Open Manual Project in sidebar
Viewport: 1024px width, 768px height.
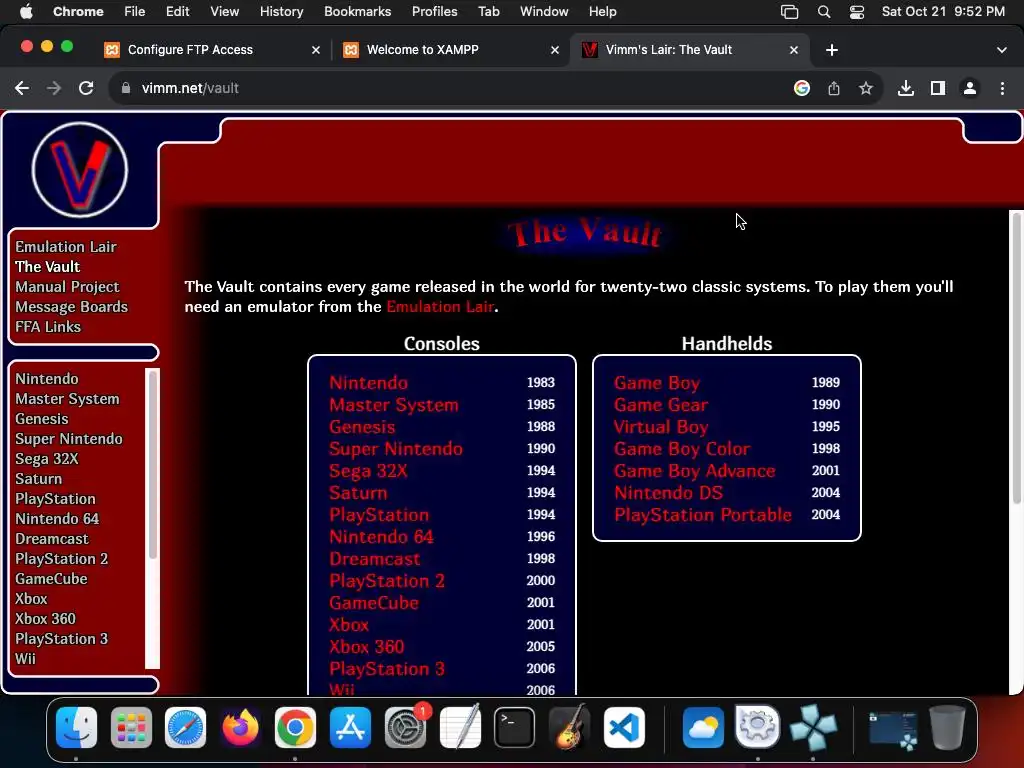tap(67, 287)
